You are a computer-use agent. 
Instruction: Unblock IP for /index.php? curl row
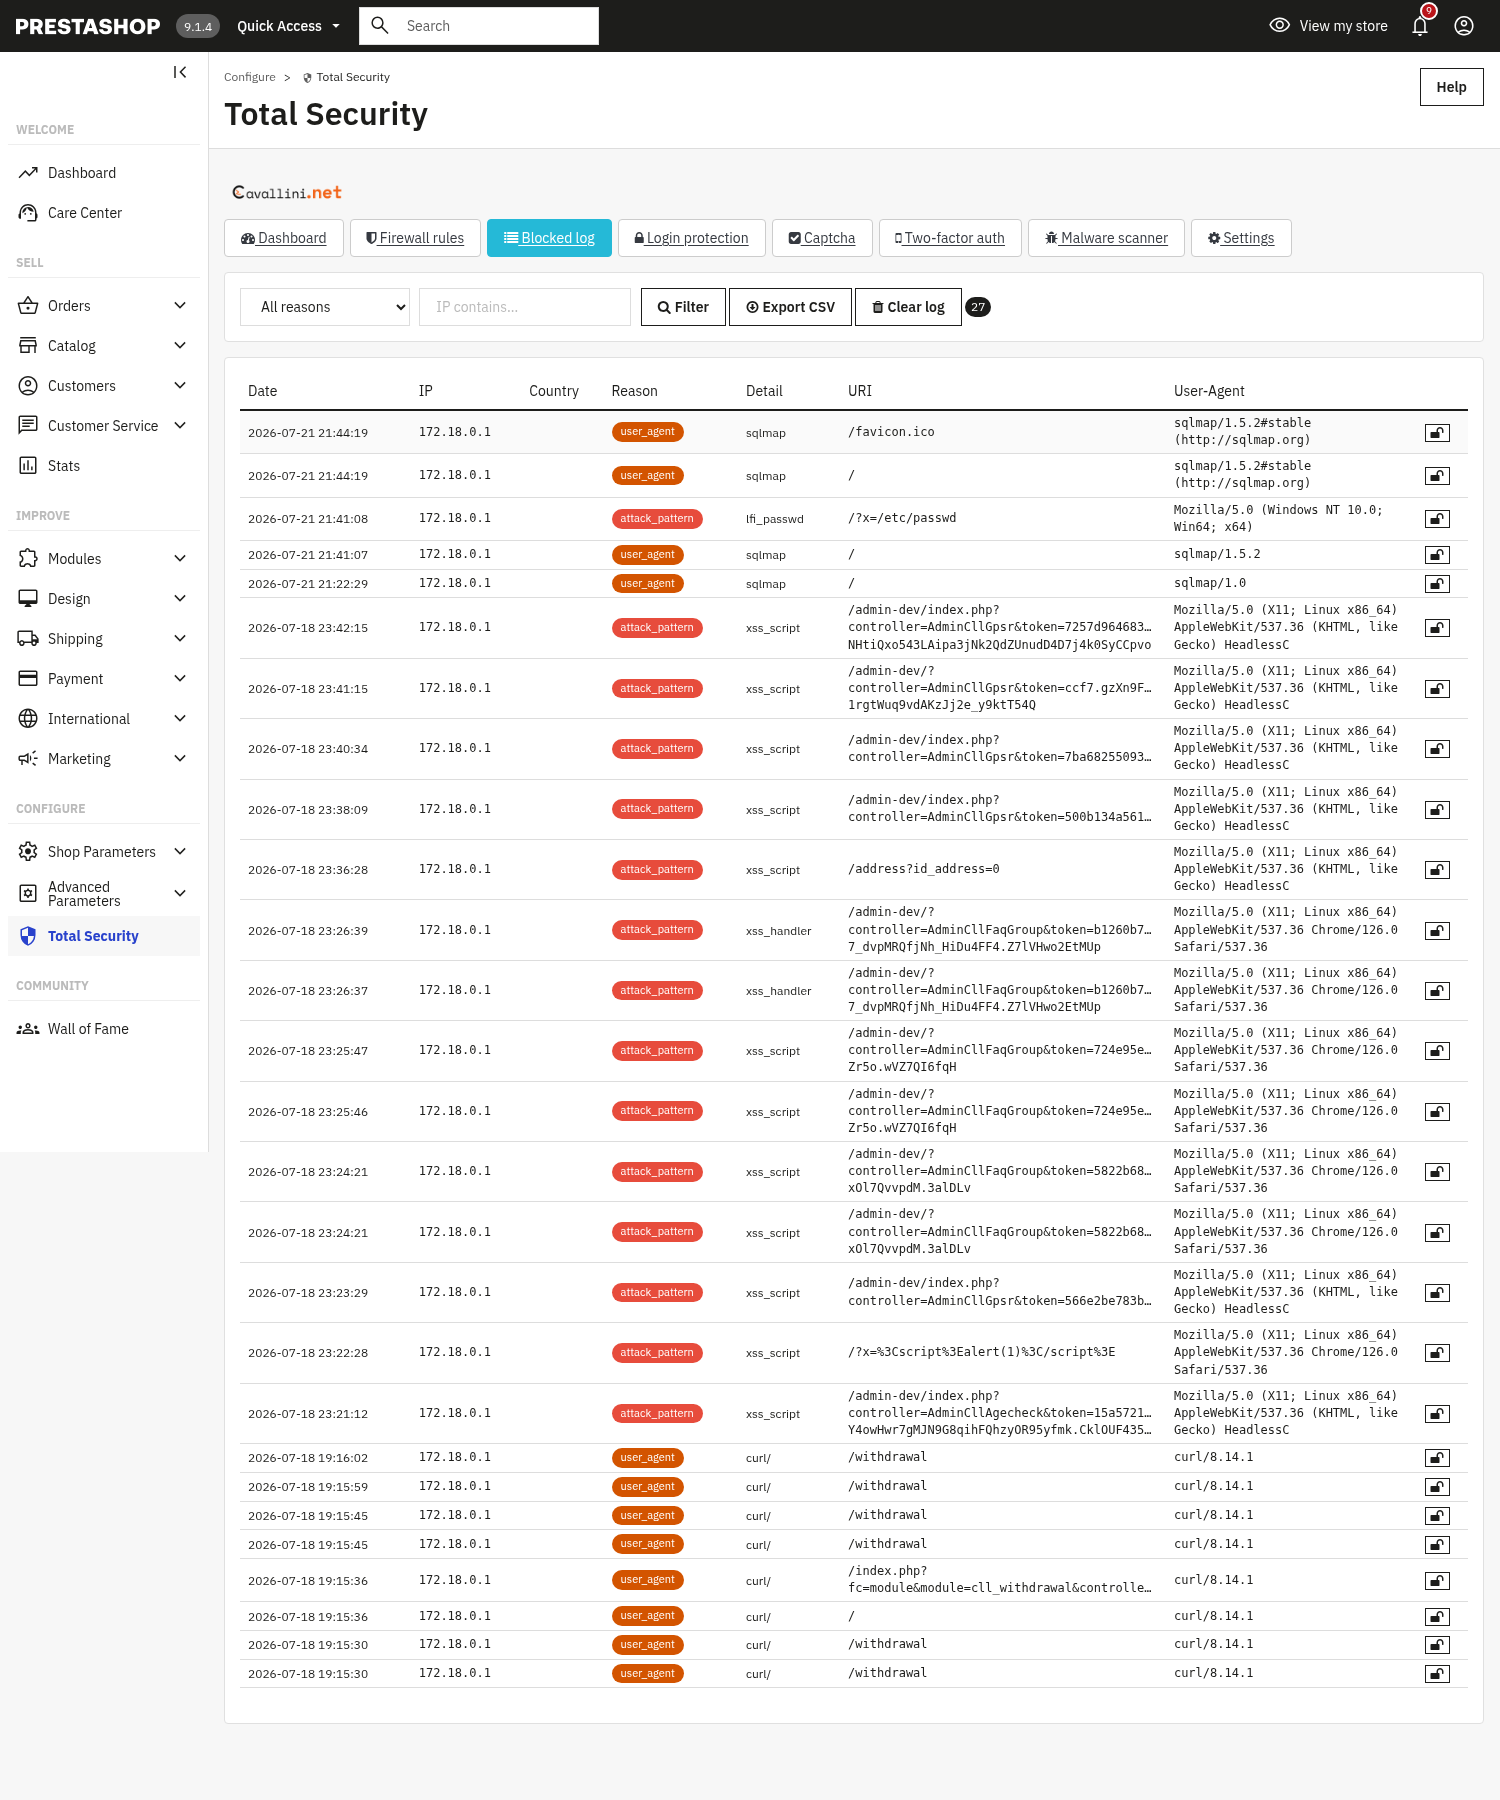(x=1437, y=1581)
